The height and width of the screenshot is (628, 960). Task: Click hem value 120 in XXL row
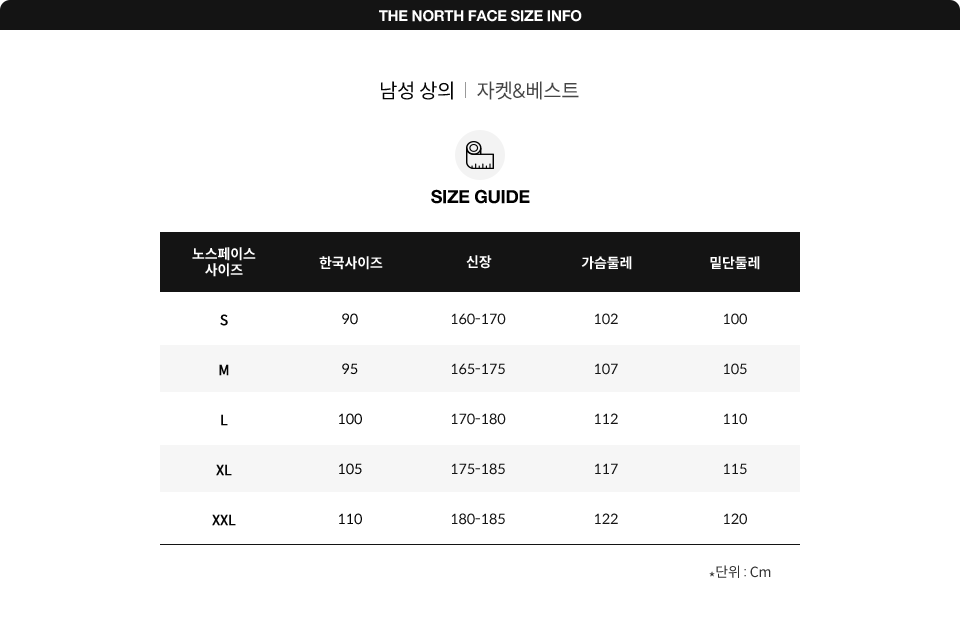tap(735, 519)
